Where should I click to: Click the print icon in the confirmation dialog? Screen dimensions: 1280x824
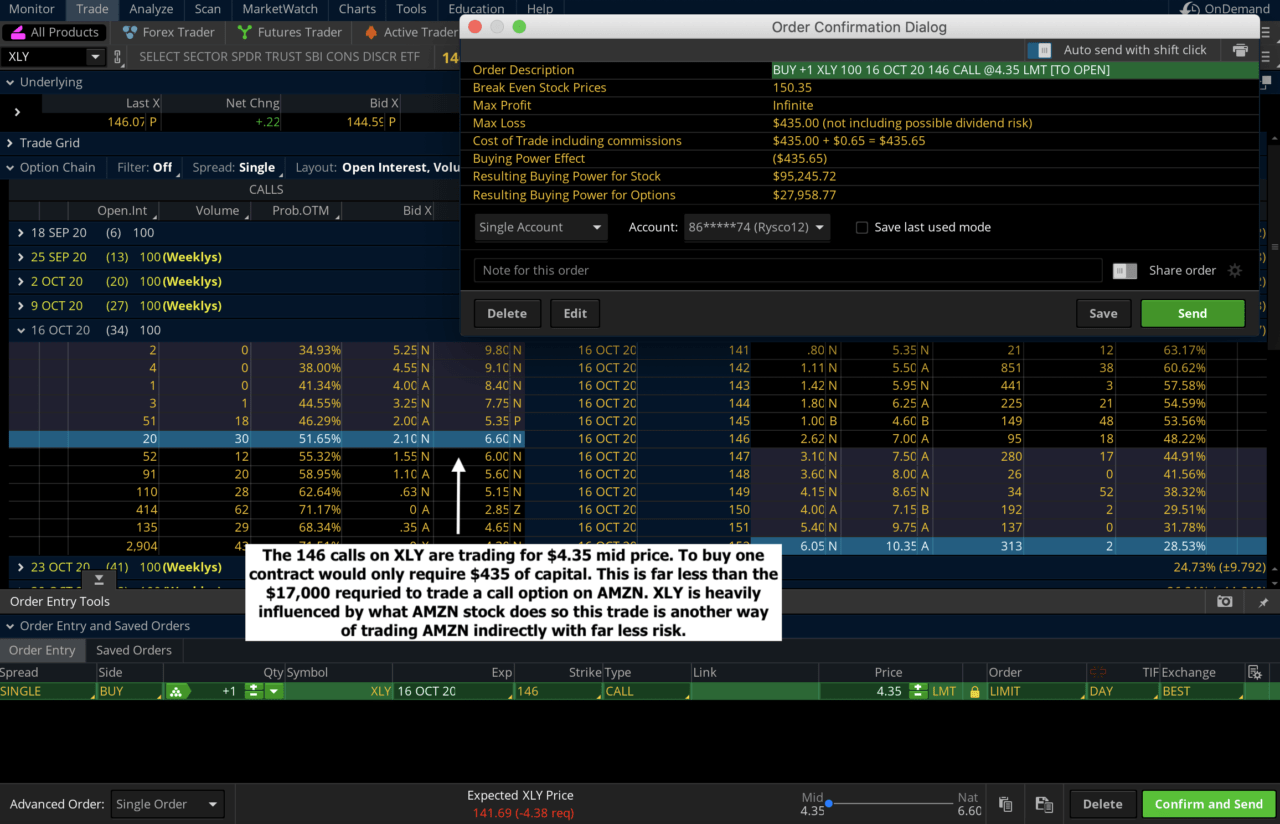coord(1240,48)
